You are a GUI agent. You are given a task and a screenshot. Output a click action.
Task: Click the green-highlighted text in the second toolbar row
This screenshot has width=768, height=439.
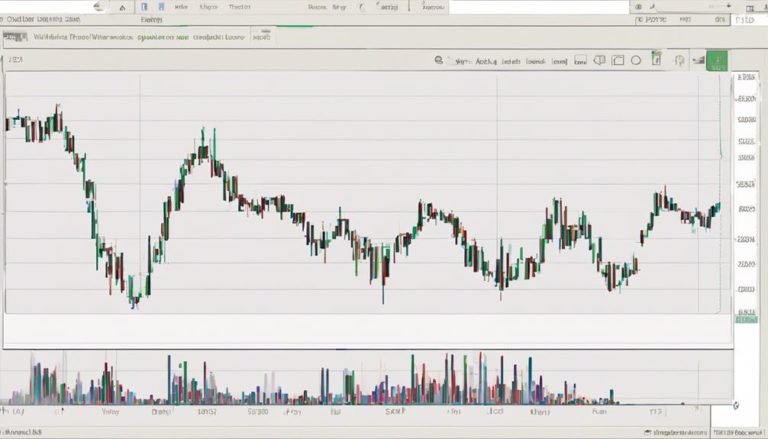coord(162,37)
